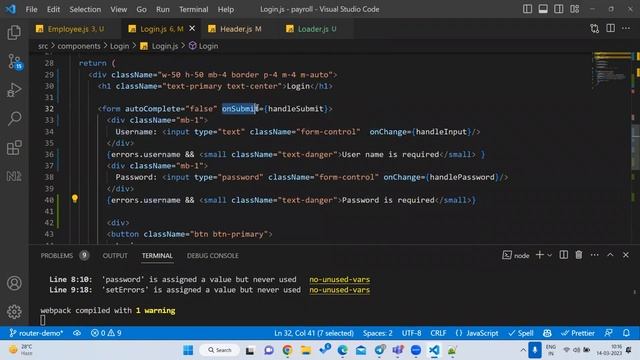Open changes compare icon in editor toolbar
This screenshot has width=640, height=360.
tap(595, 29)
